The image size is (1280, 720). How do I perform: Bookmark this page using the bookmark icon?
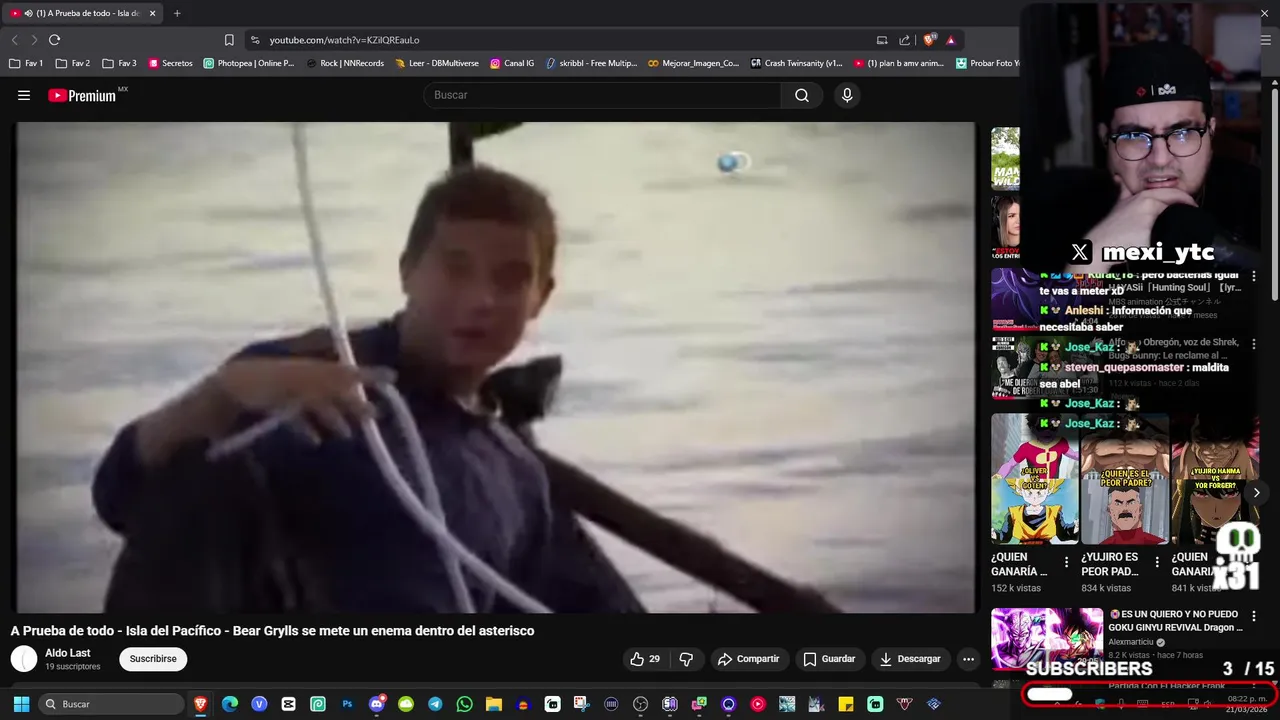point(229,40)
